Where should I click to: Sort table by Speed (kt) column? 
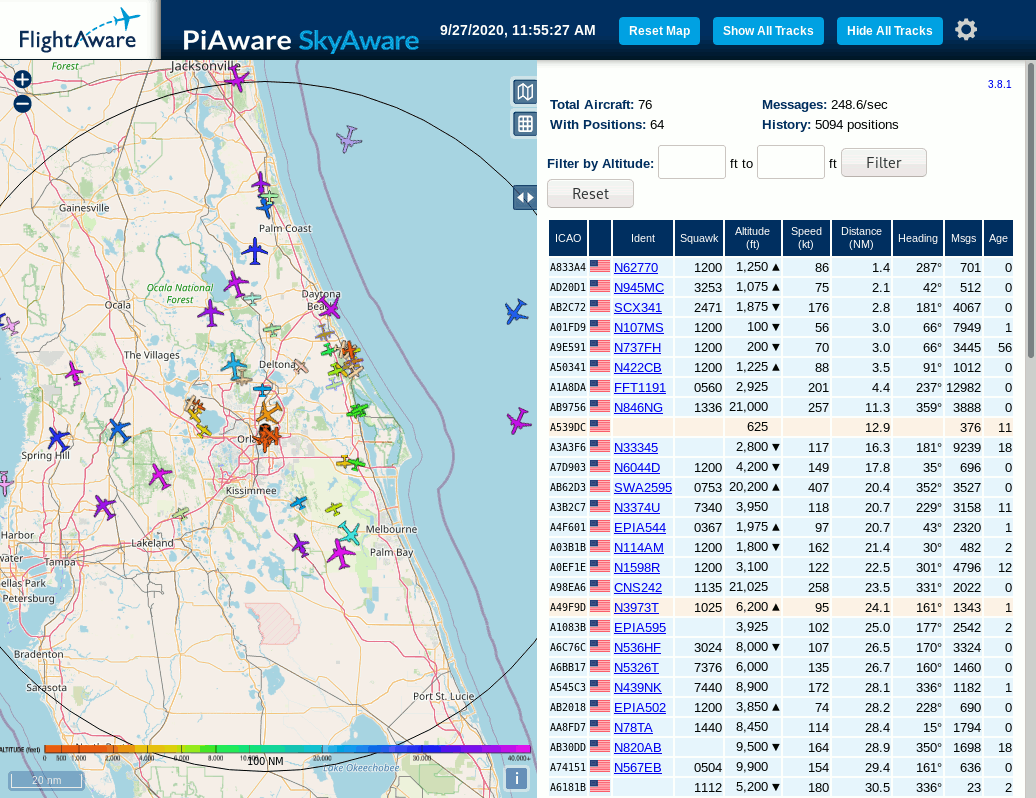(806, 238)
